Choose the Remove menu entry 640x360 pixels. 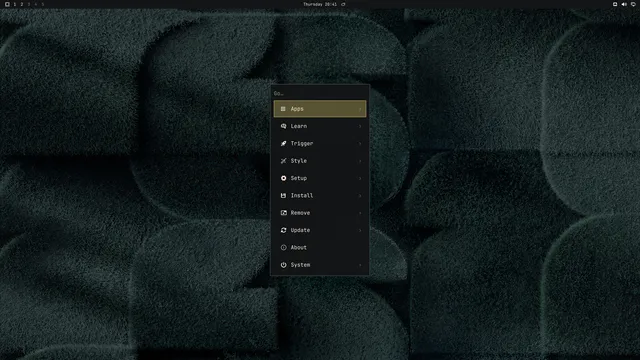coord(320,213)
